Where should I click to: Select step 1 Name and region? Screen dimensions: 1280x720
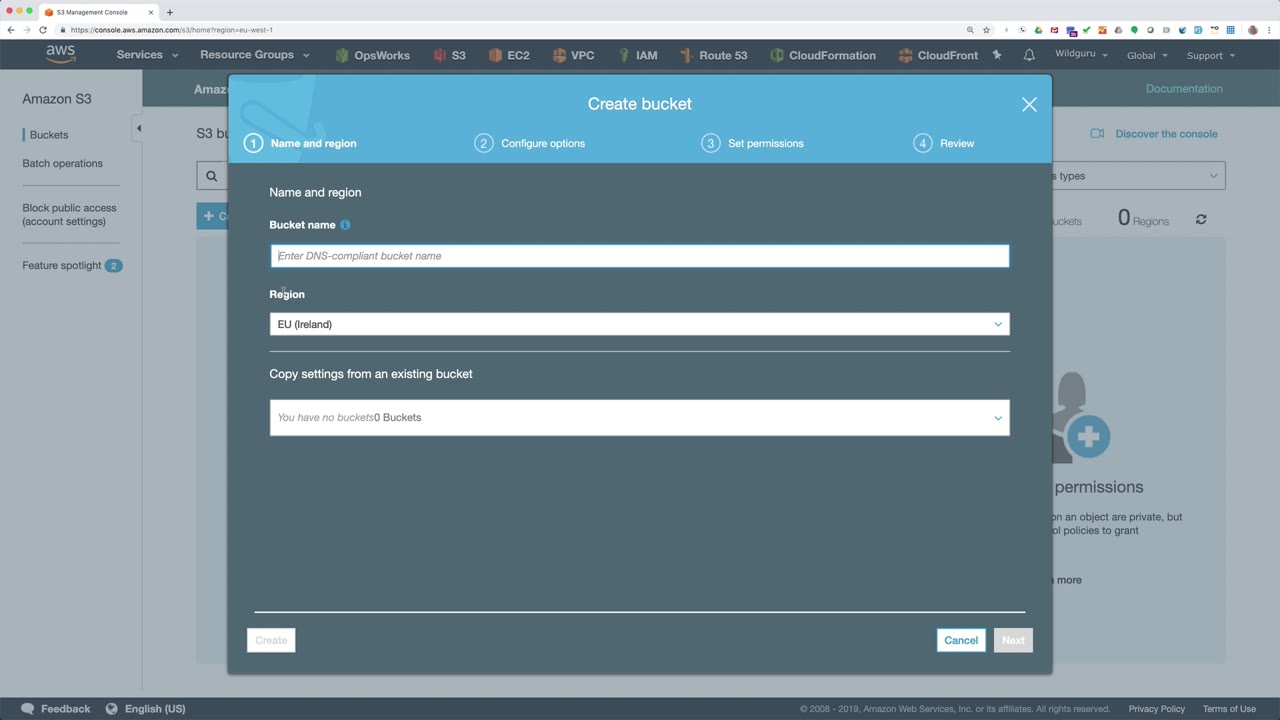coord(300,143)
